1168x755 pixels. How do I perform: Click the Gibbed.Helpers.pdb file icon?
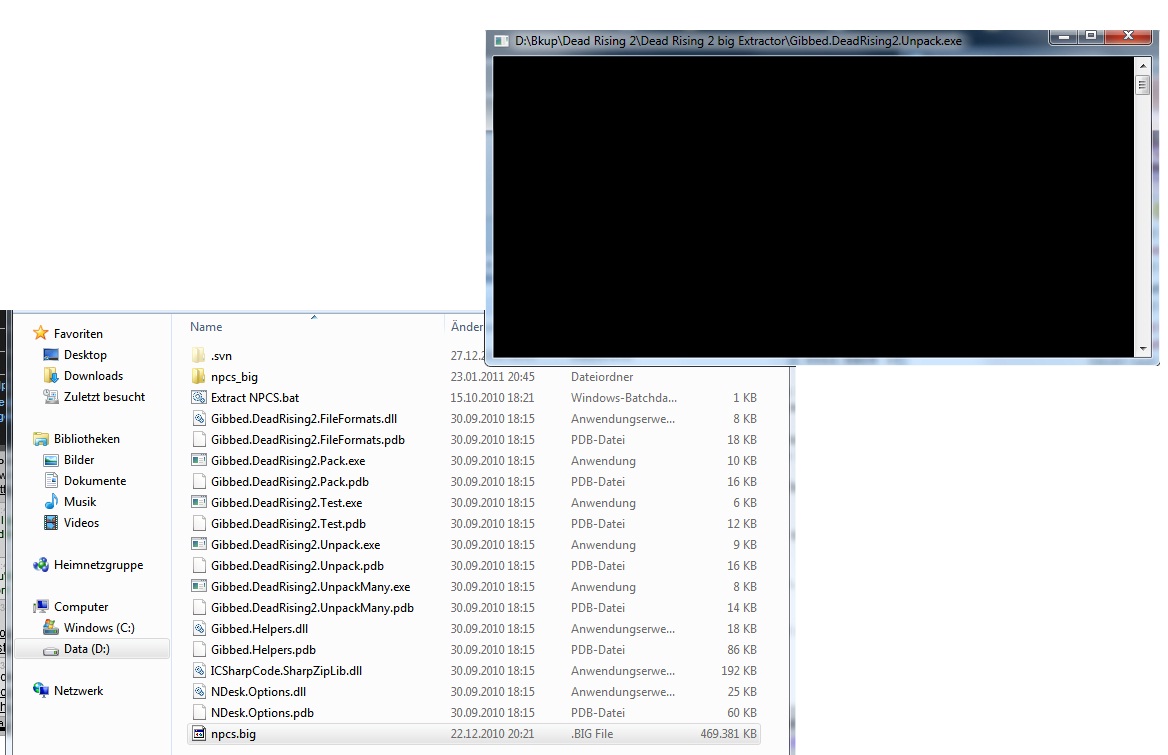pos(198,649)
